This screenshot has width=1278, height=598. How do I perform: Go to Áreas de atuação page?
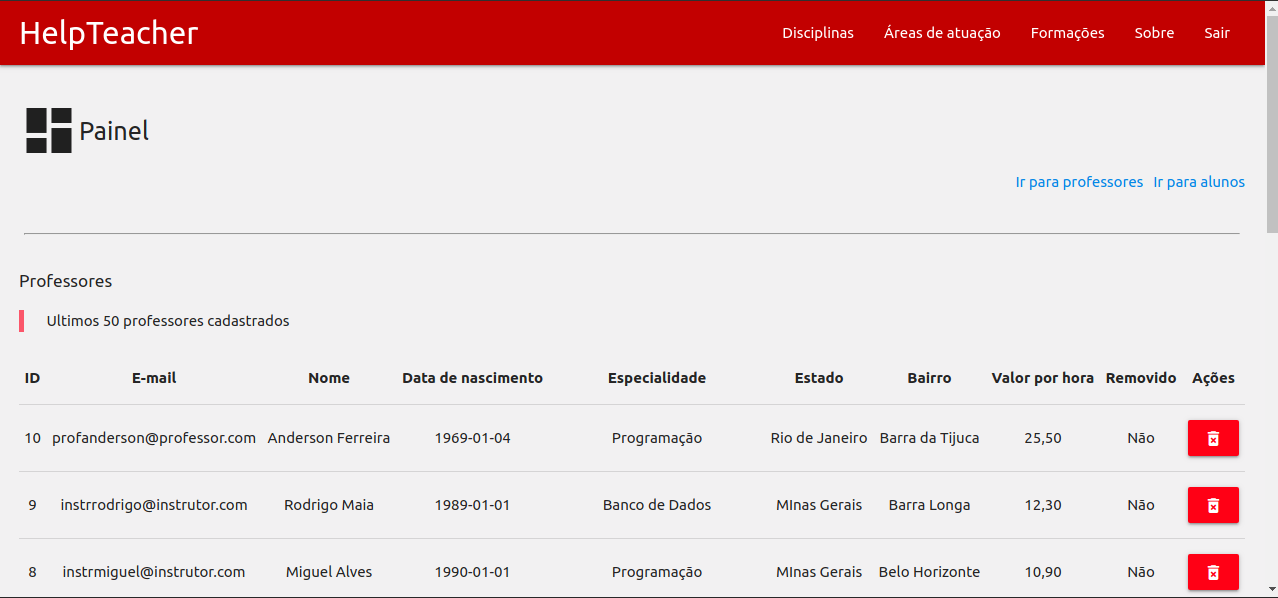point(942,33)
